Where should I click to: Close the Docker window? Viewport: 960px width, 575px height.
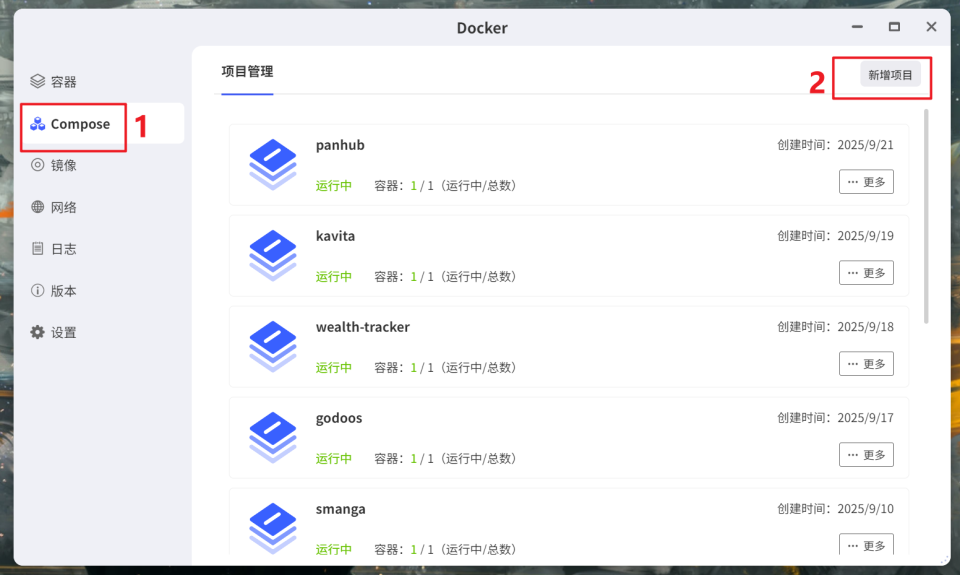click(931, 27)
